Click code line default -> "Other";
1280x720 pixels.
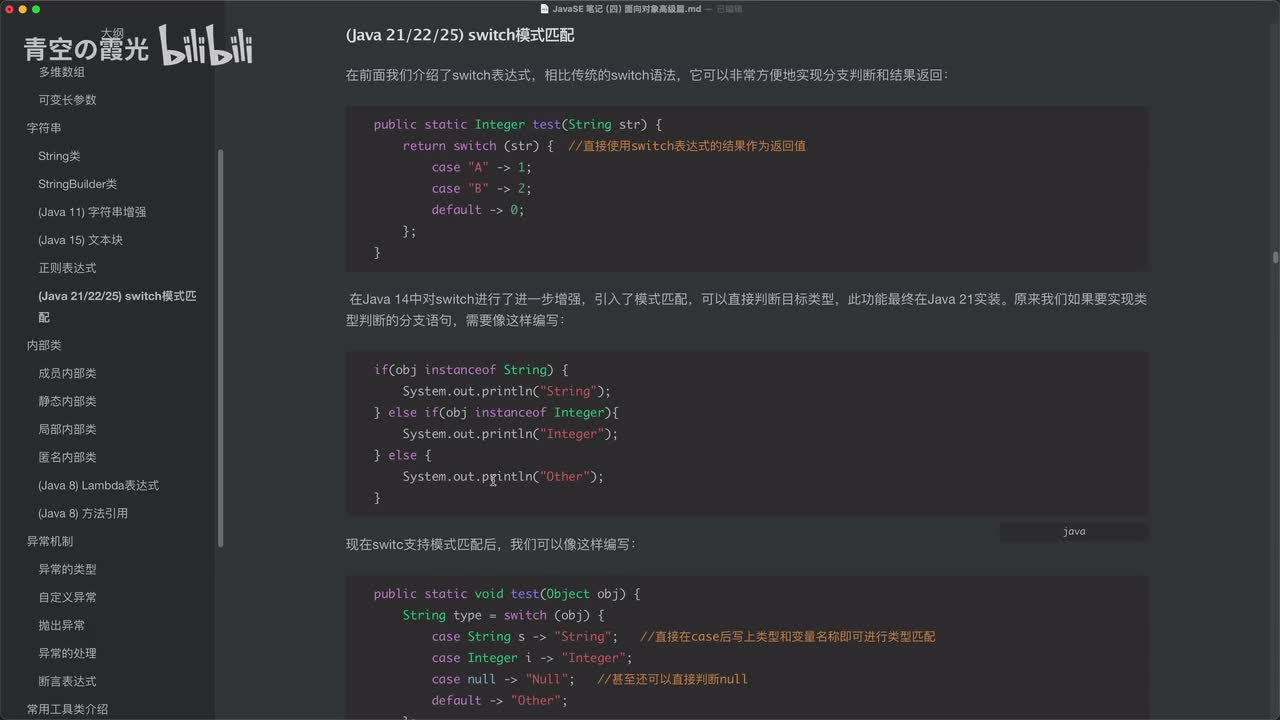click(x=500, y=701)
